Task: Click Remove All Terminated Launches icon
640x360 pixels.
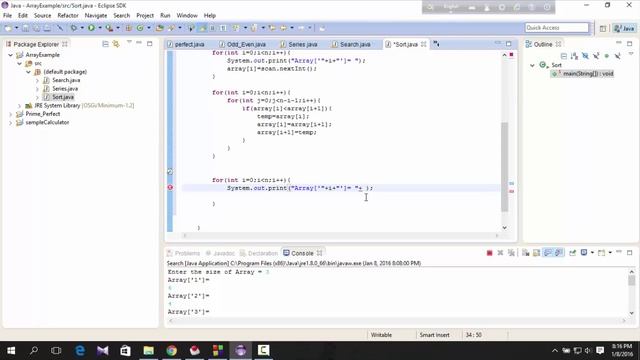Action: coord(511,253)
